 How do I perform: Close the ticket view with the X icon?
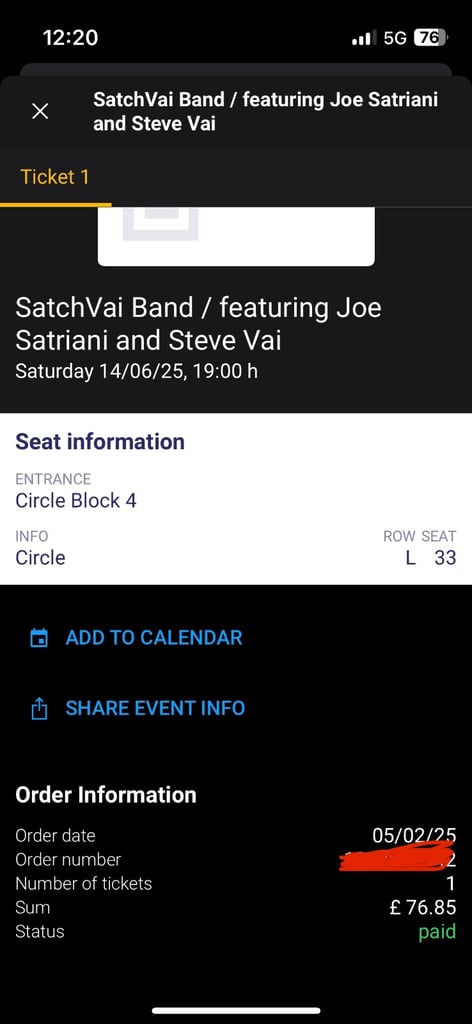(x=40, y=112)
